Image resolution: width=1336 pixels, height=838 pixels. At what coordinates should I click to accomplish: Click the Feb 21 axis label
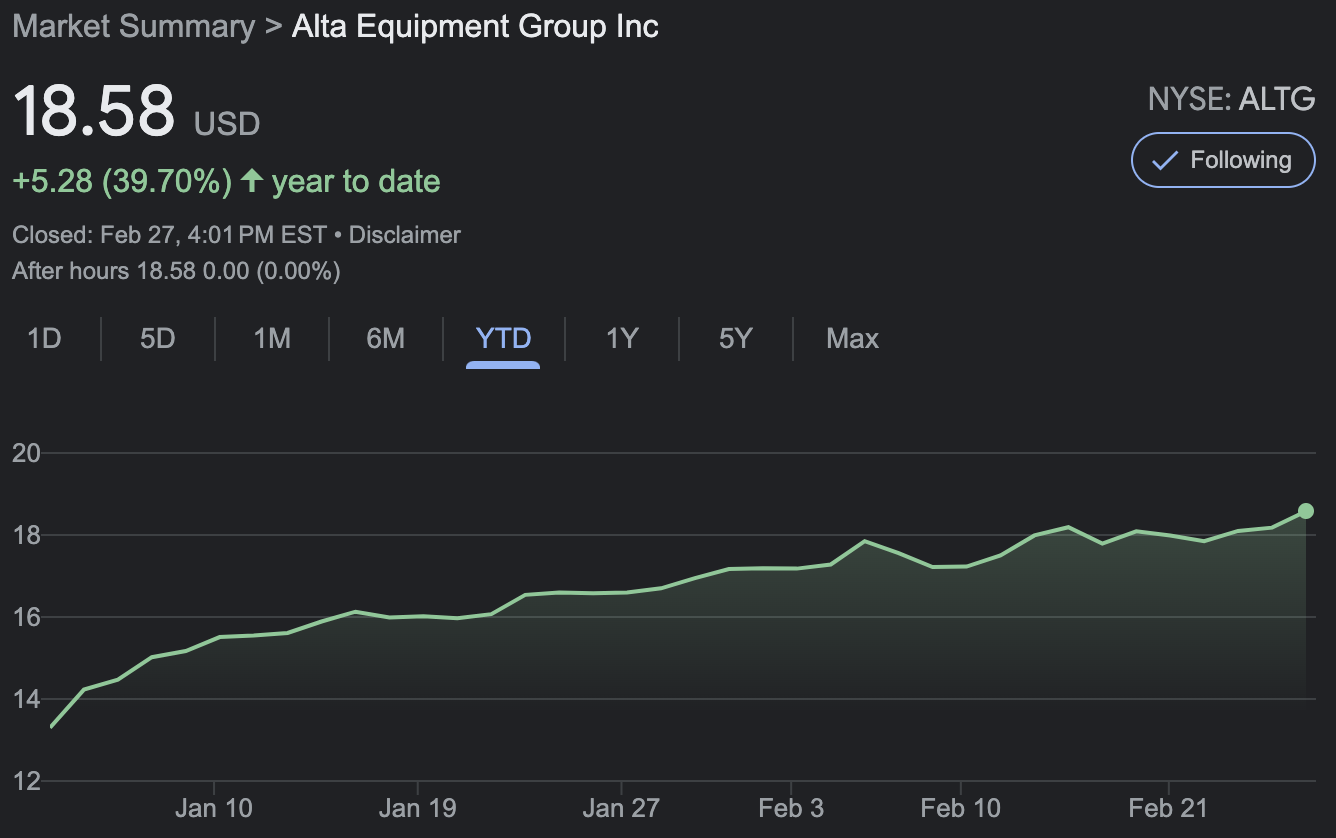1168,808
